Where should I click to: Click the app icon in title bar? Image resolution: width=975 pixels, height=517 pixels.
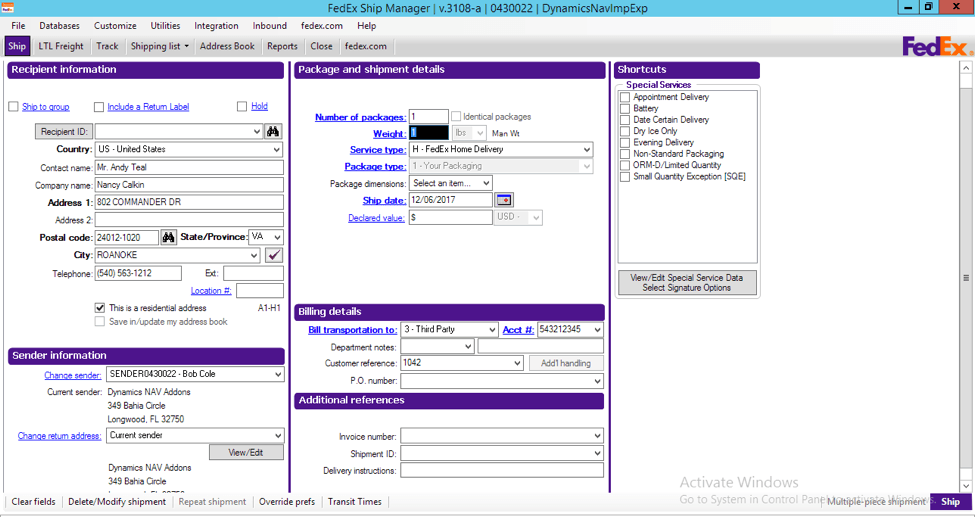[7, 8]
